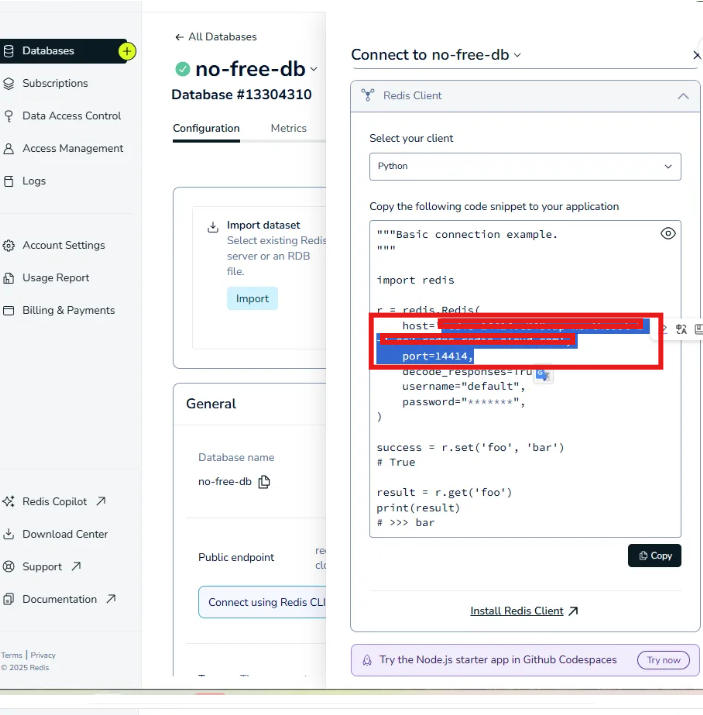Click the Billing & Payments card icon
Screen dimensions: 703x715
tap(8, 311)
